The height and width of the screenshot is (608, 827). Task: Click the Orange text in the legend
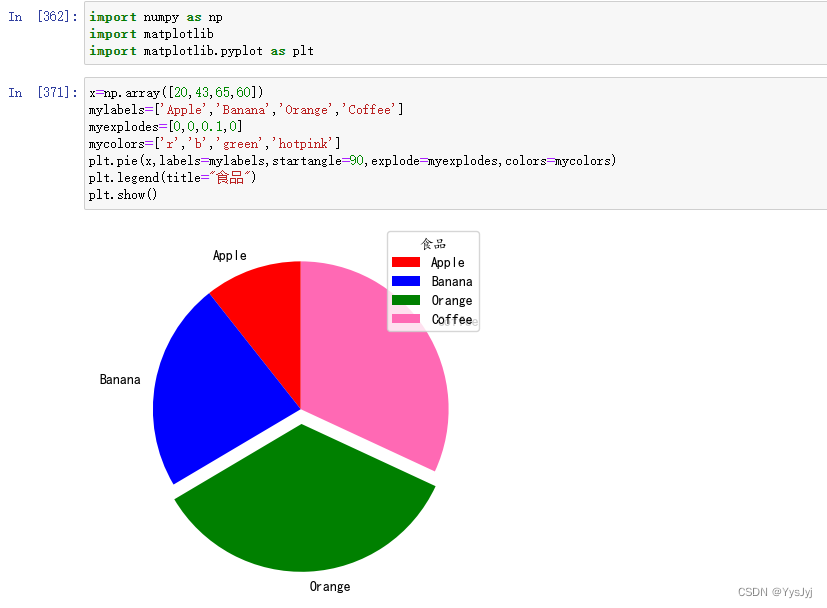point(452,301)
